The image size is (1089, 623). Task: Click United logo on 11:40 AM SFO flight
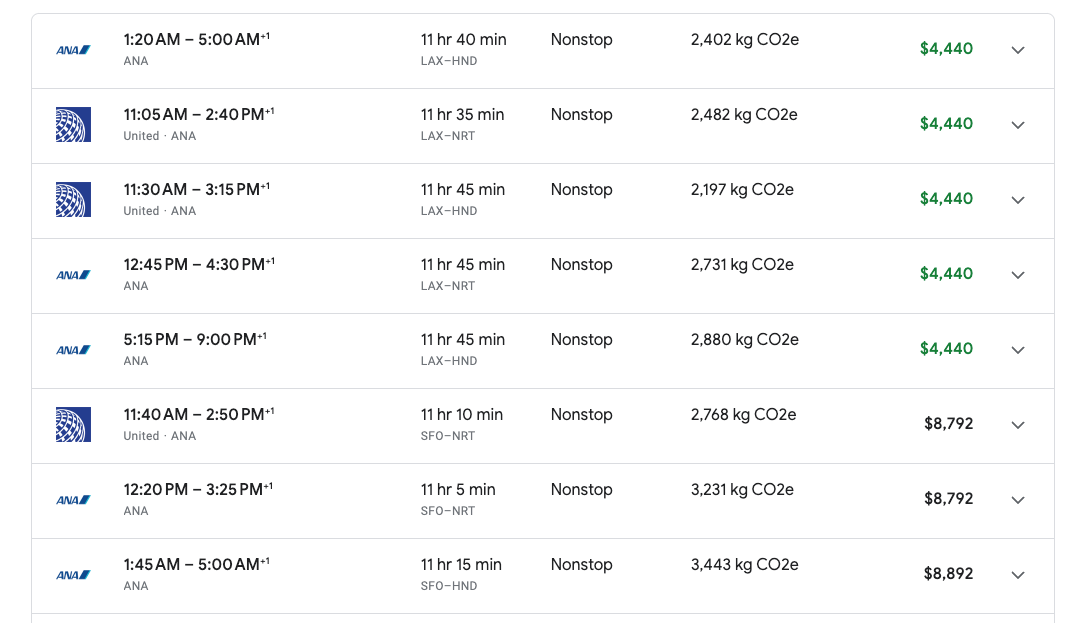(73, 425)
